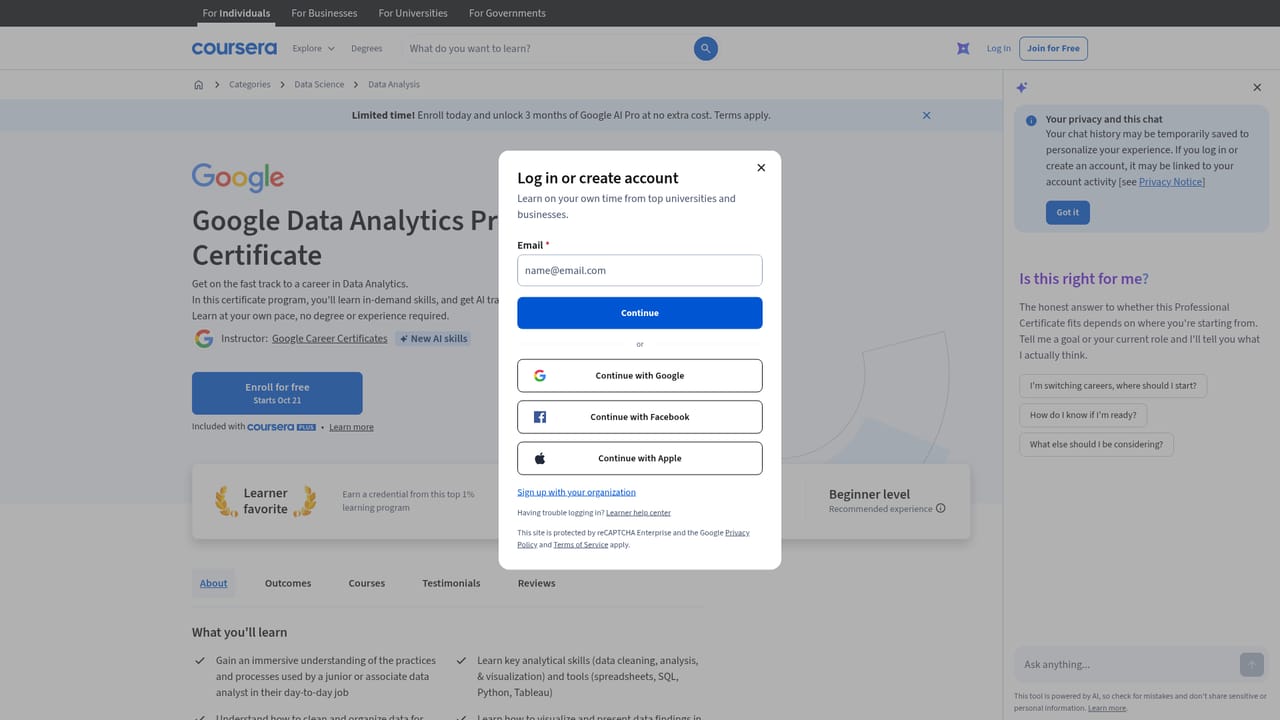Close the AI chat side panel
This screenshot has height=720, width=1280.
tap(1257, 88)
